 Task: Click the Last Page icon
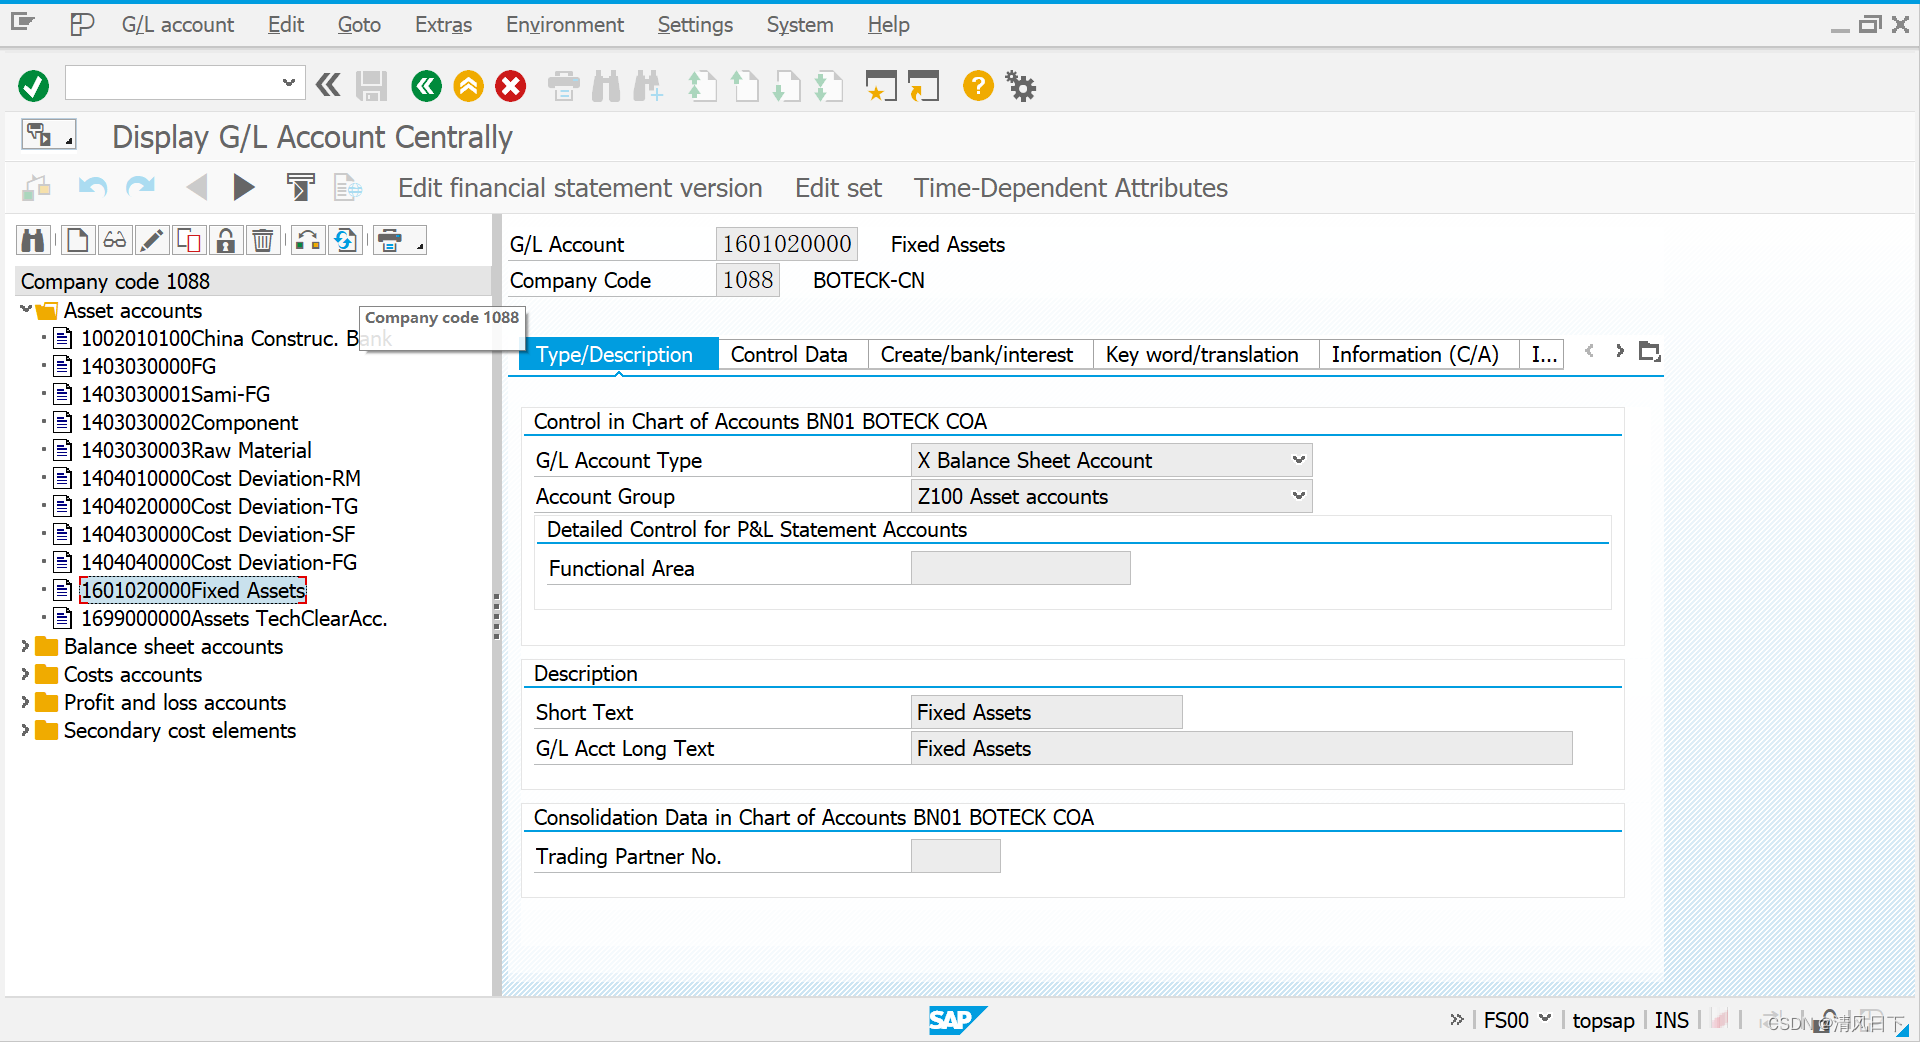click(829, 86)
